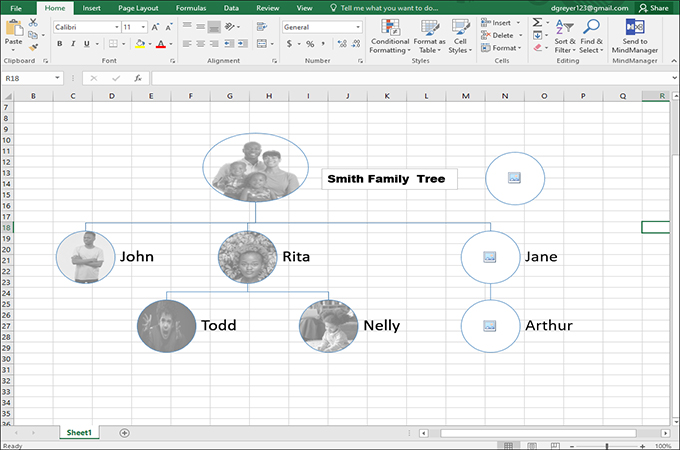
Task: Align text right
Action: click(x=214, y=44)
